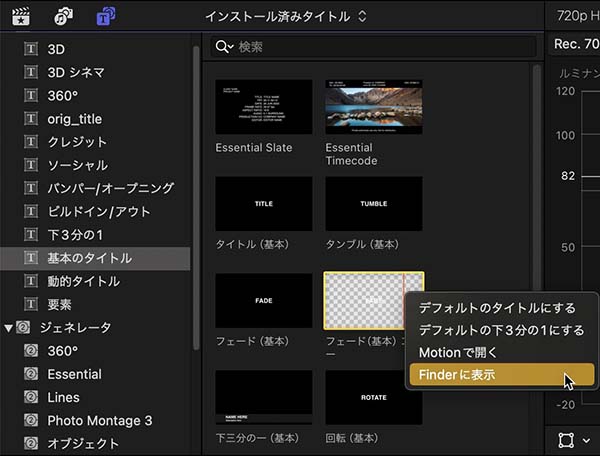
Task: Select クレジット category in sidebar
Action: pyautogui.click(x=77, y=142)
